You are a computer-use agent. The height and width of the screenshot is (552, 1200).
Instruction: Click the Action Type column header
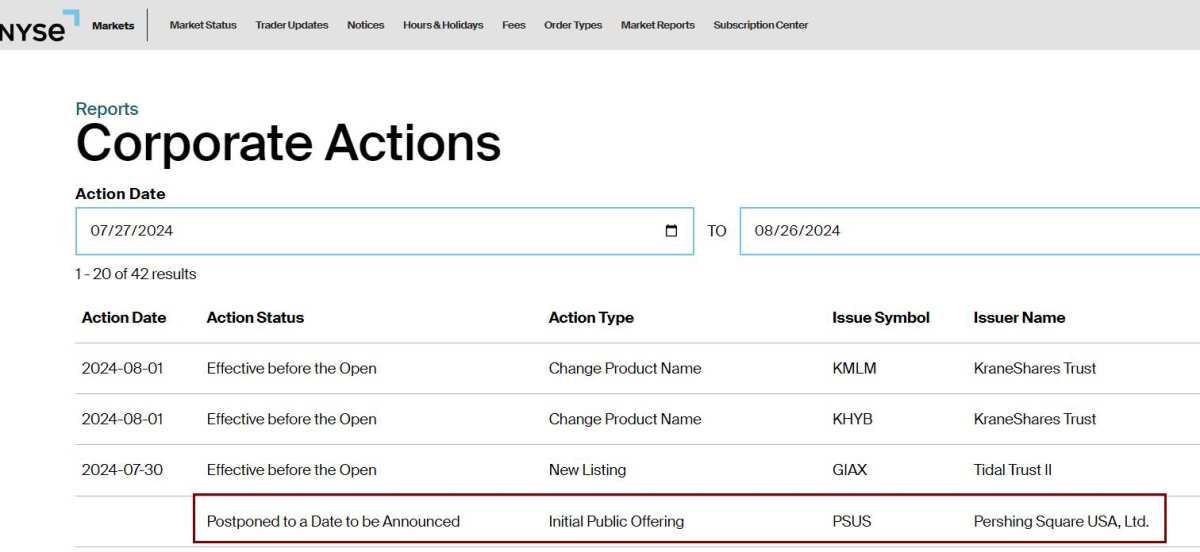591,318
